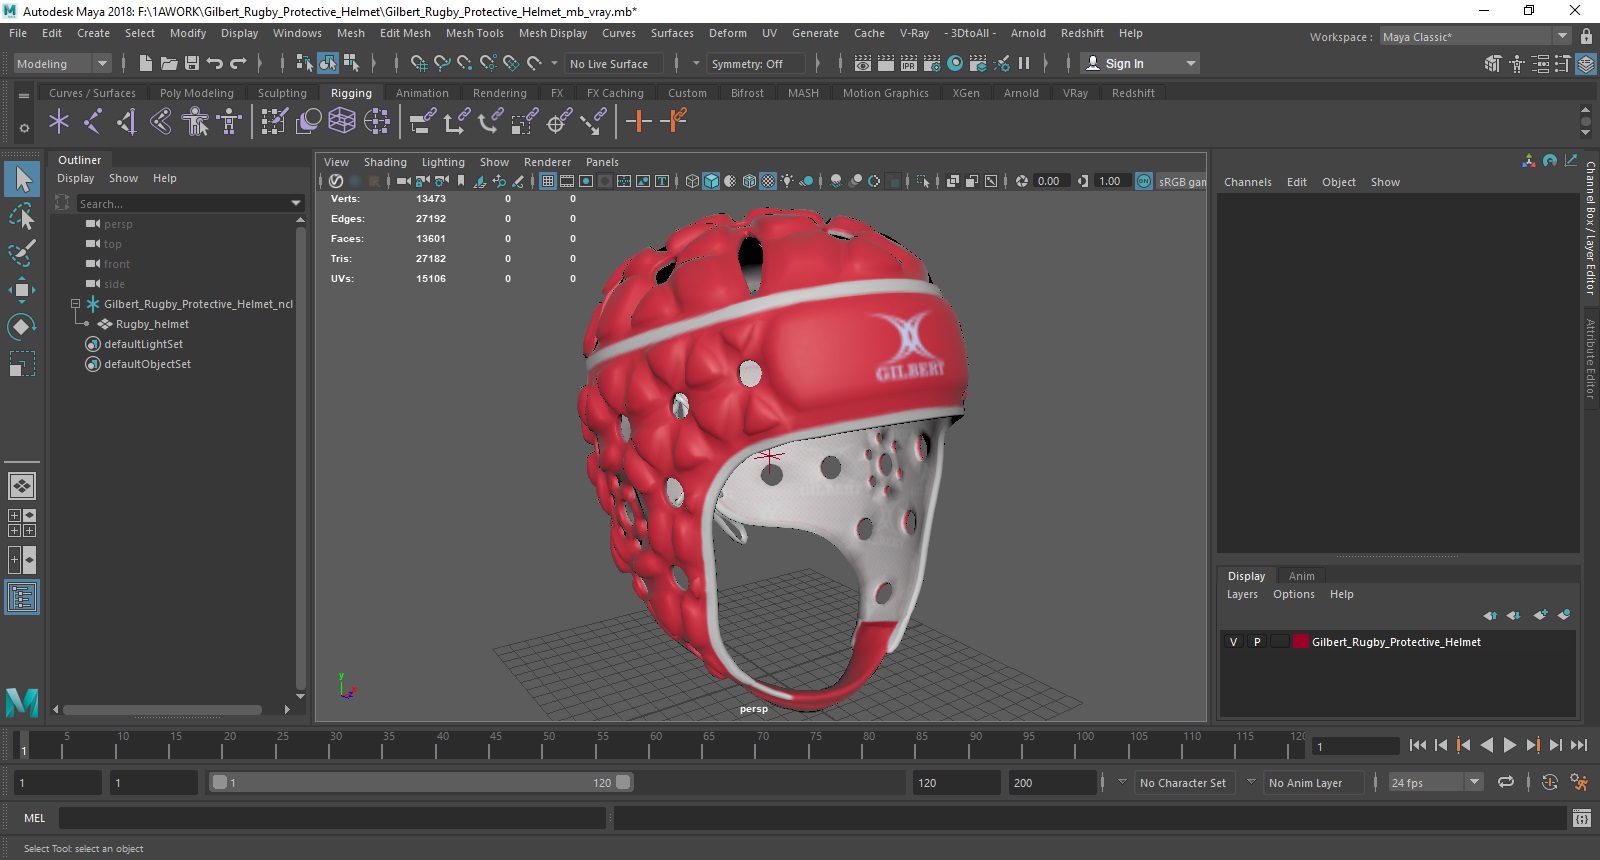Open the viewport Shading menu

[x=385, y=162]
